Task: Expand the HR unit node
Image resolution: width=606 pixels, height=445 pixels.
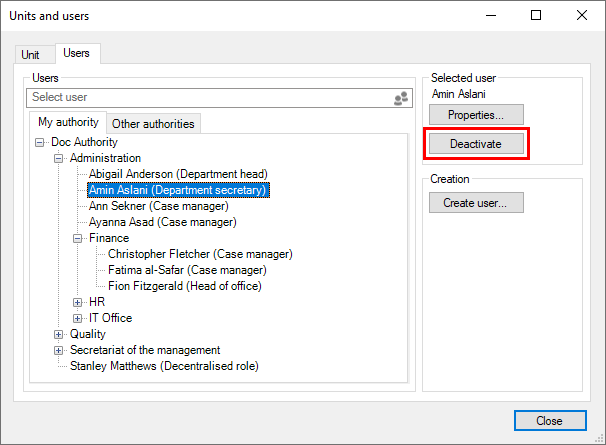Action: 78,302
